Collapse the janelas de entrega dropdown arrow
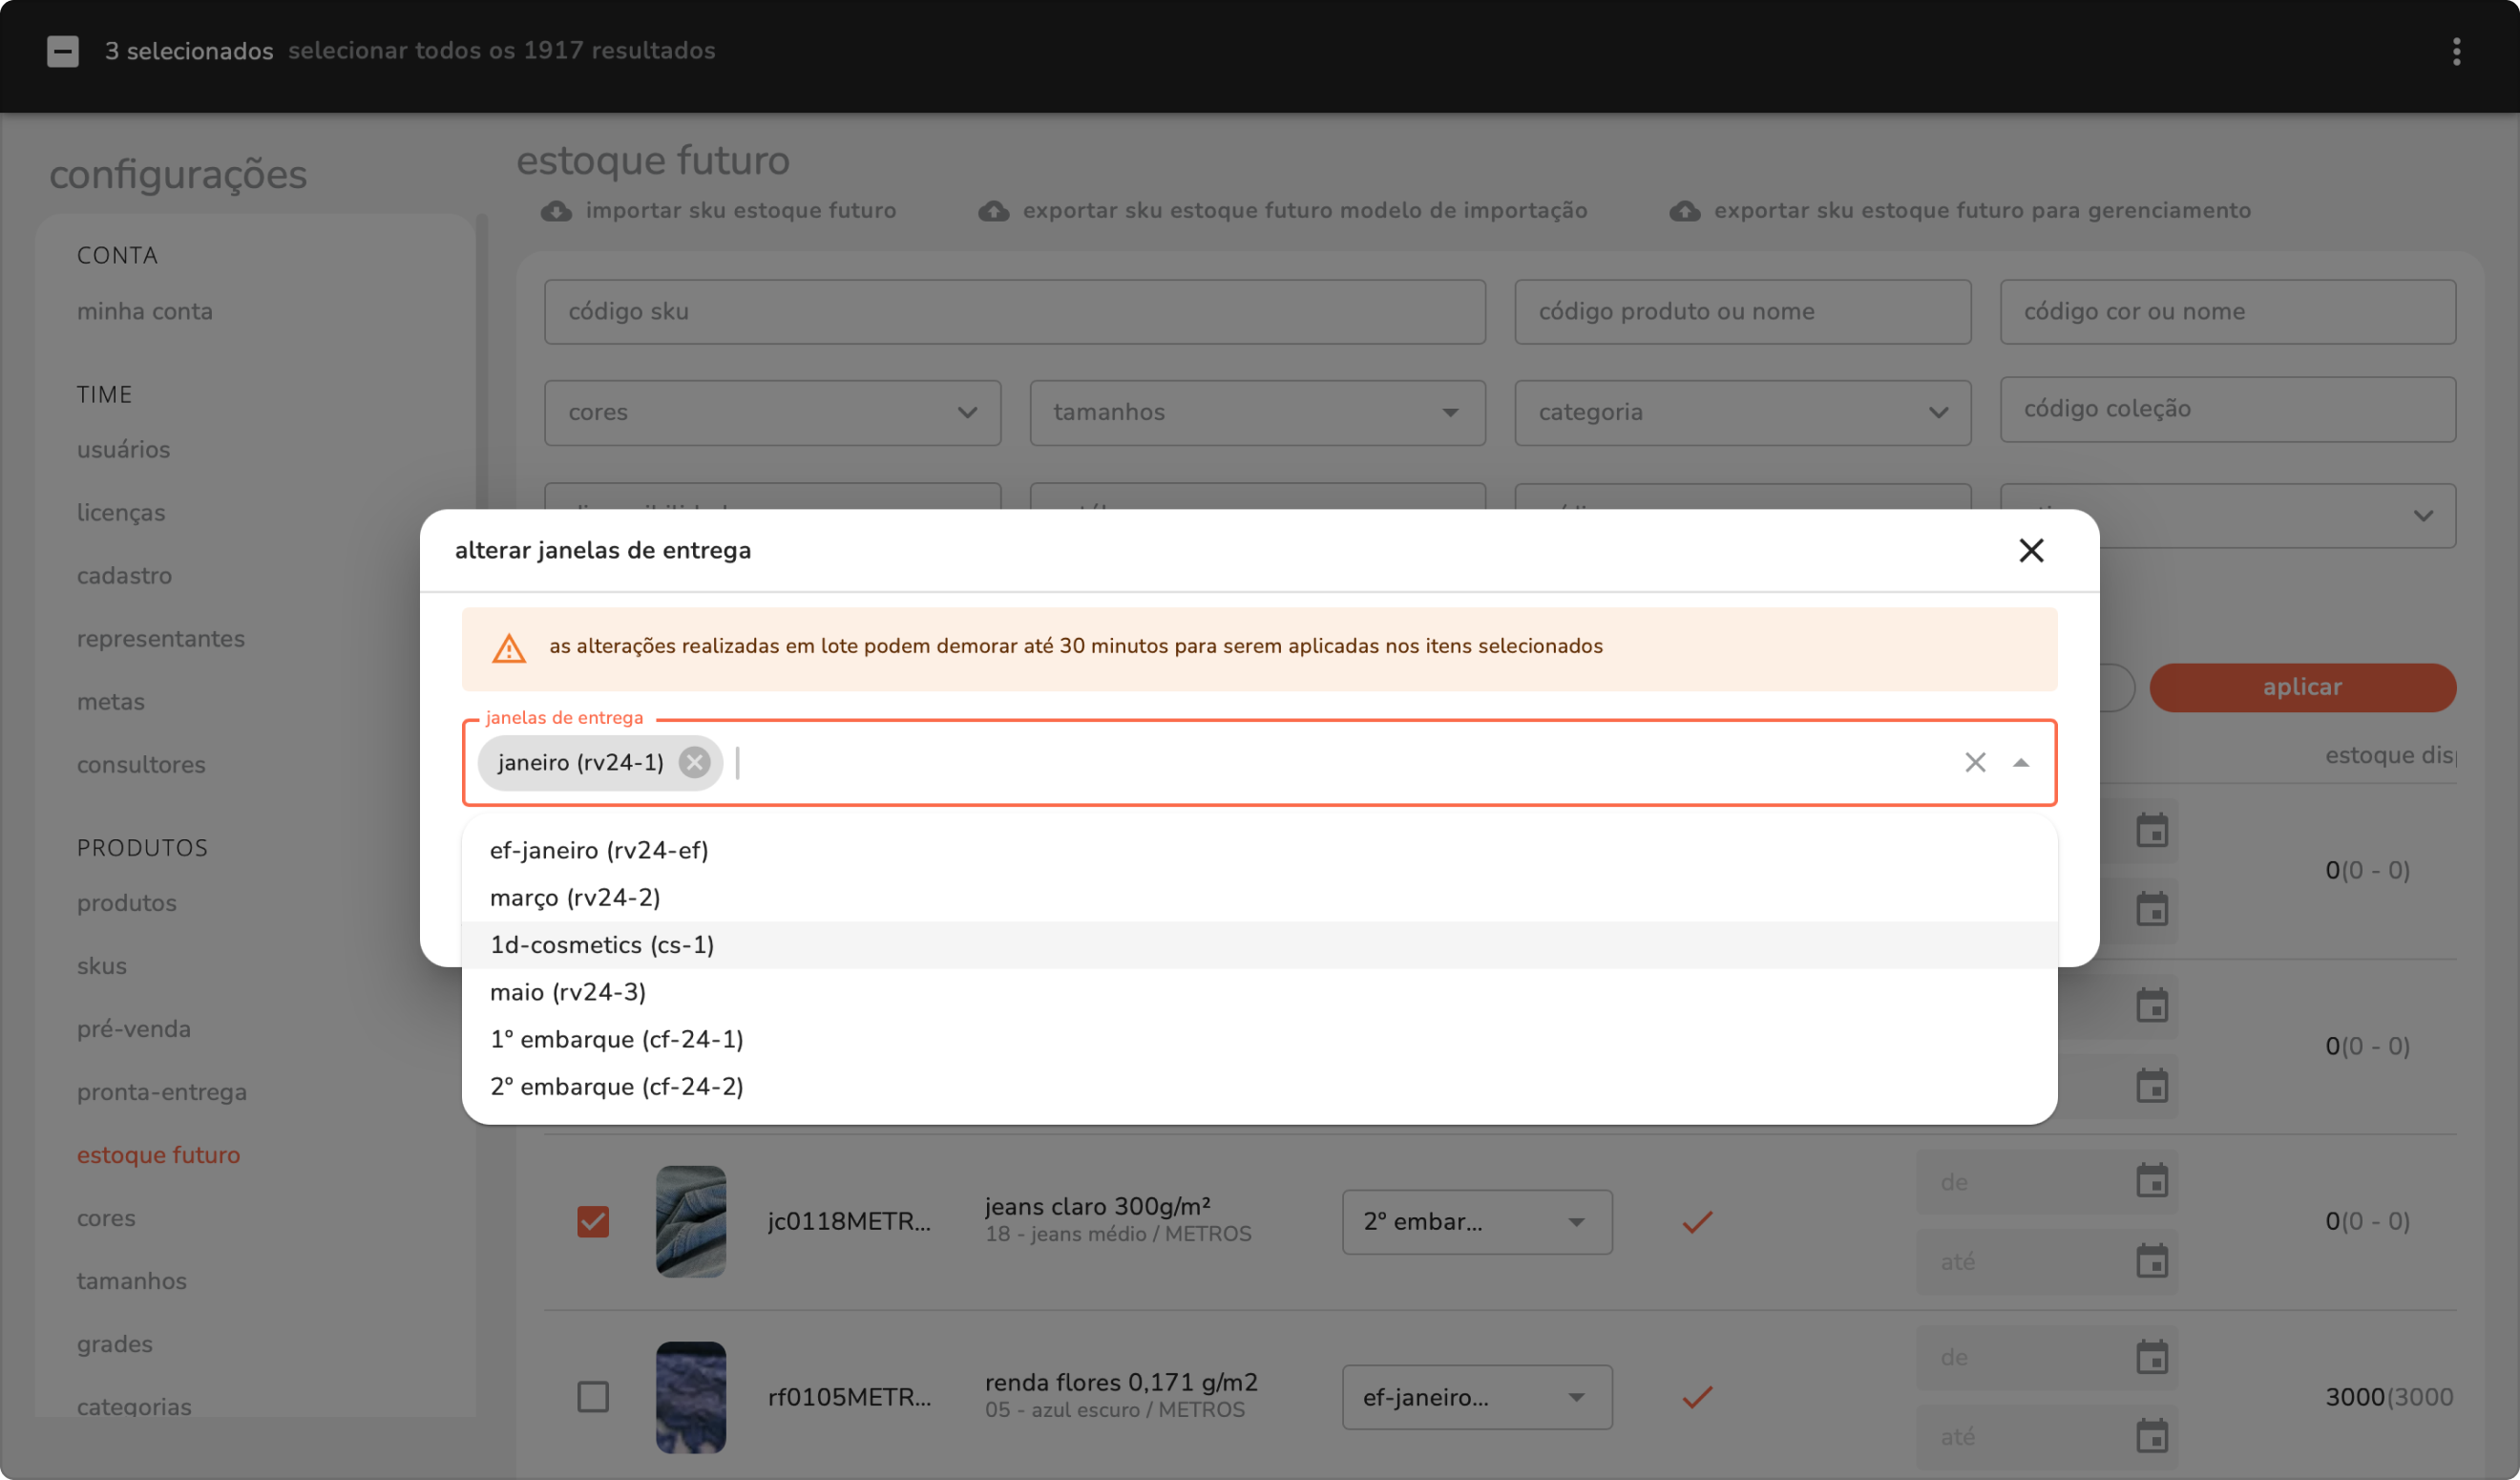Image resolution: width=2520 pixels, height=1480 pixels. (x=2020, y=762)
